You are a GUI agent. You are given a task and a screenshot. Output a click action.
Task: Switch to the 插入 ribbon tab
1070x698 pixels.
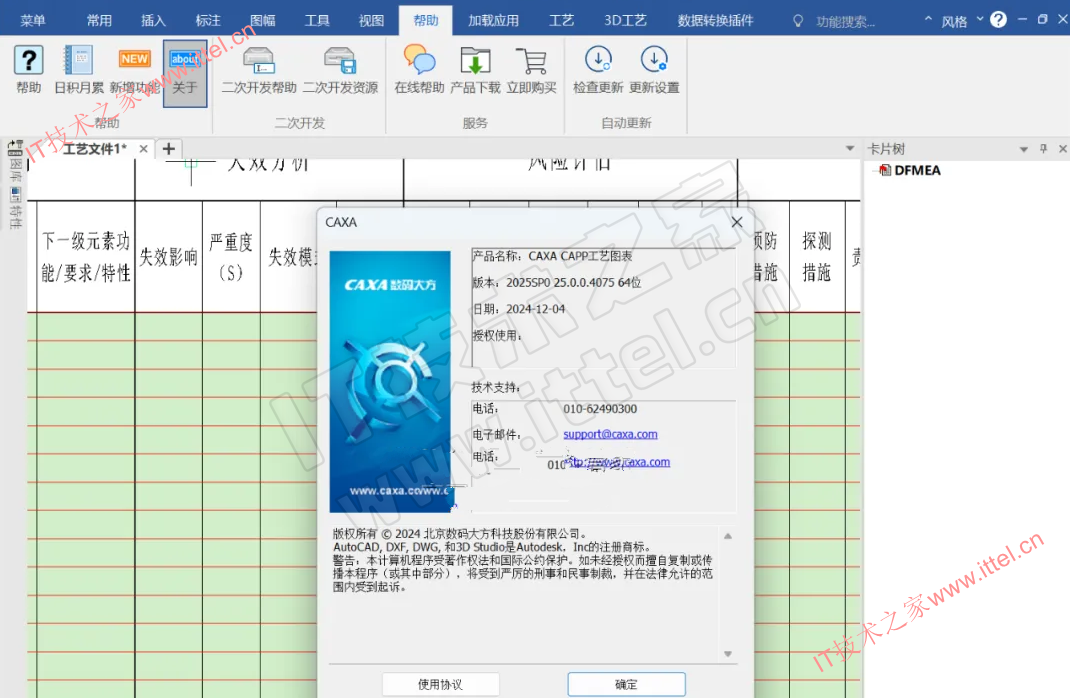pyautogui.click(x=154, y=20)
